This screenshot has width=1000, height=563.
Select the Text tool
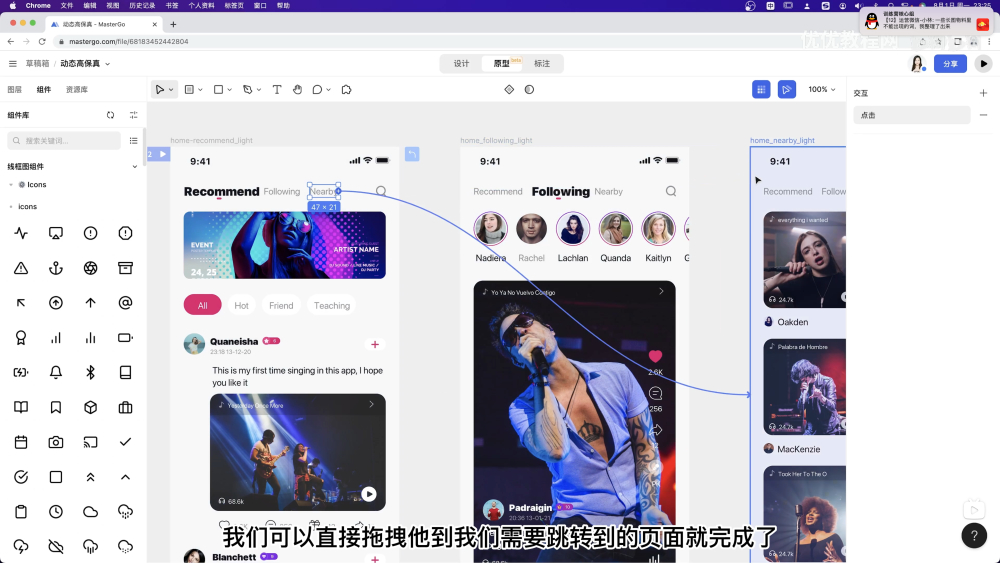click(277, 90)
